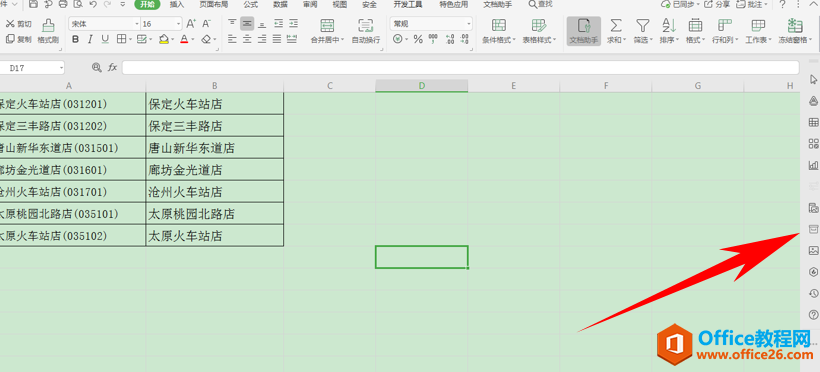Apply thousands separator number format

(433, 39)
